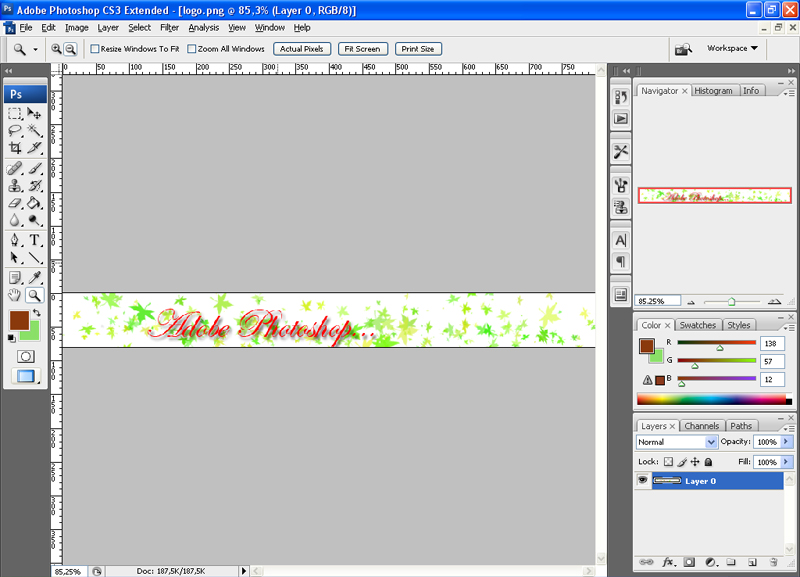Screen dimensions: 800x577
Task: Add a layer style with fx button
Action: pos(668,562)
